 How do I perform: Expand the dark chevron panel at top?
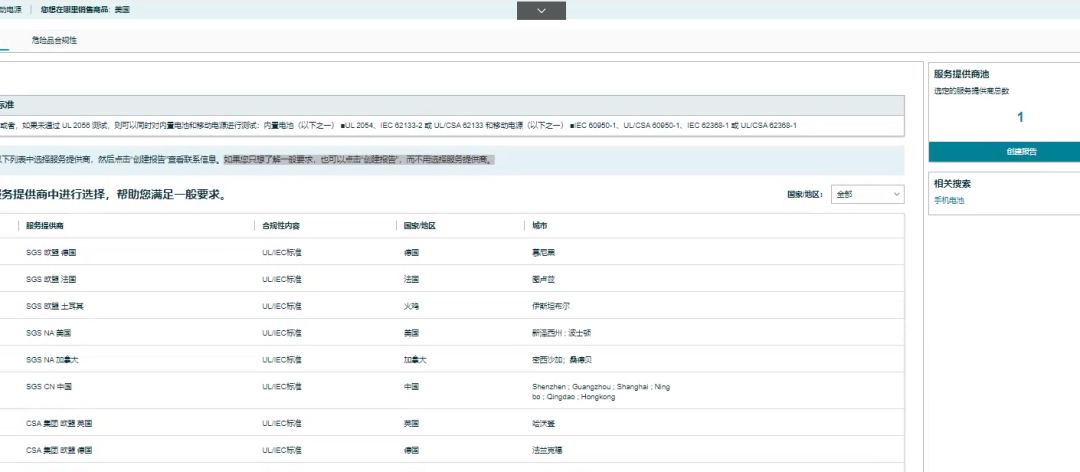pos(541,10)
